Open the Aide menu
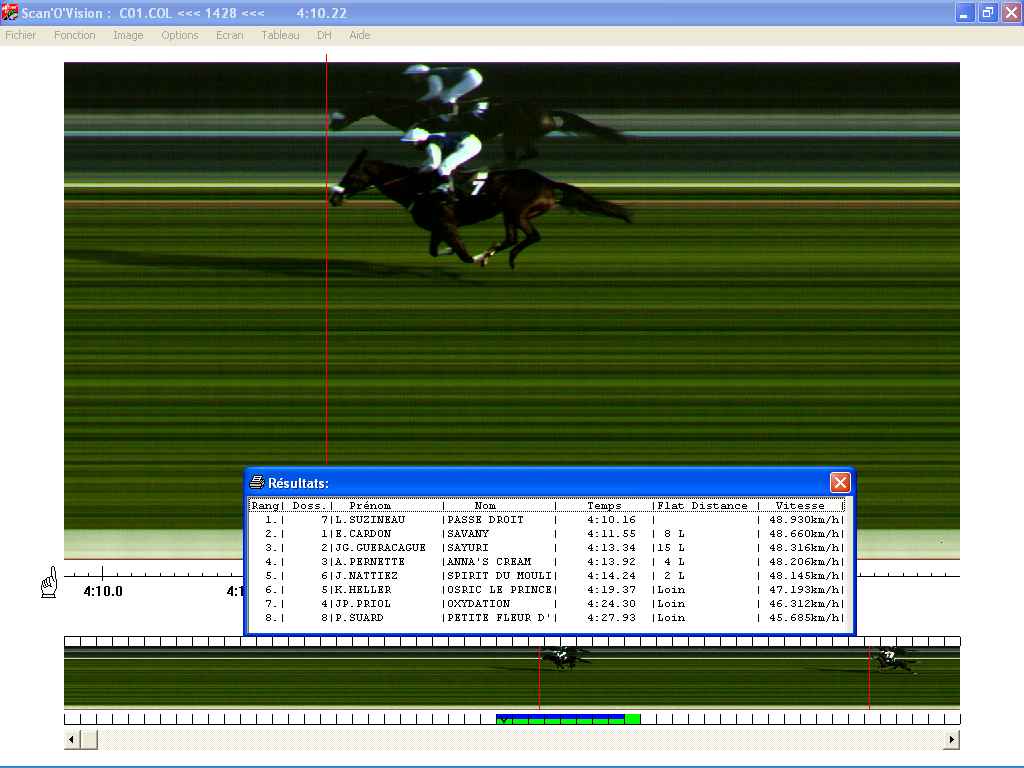 [359, 35]
